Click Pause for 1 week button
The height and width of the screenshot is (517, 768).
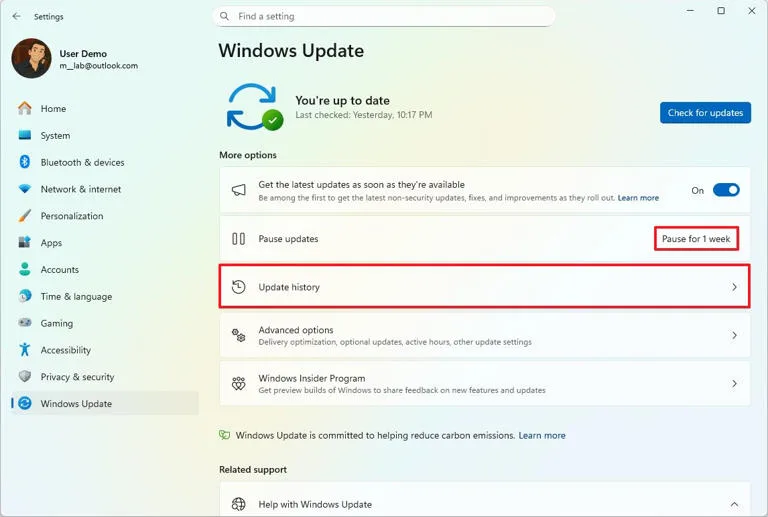(x=696, y=238)
